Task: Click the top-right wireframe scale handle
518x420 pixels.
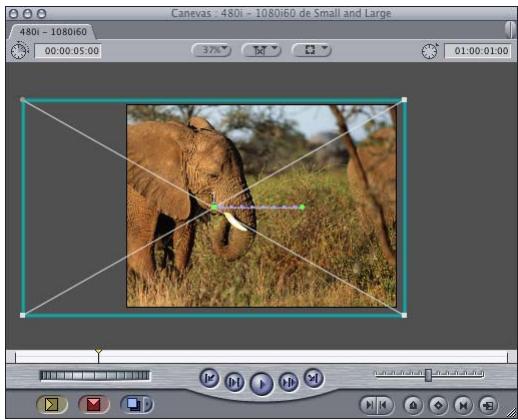Action: click(x=404, y=100)
